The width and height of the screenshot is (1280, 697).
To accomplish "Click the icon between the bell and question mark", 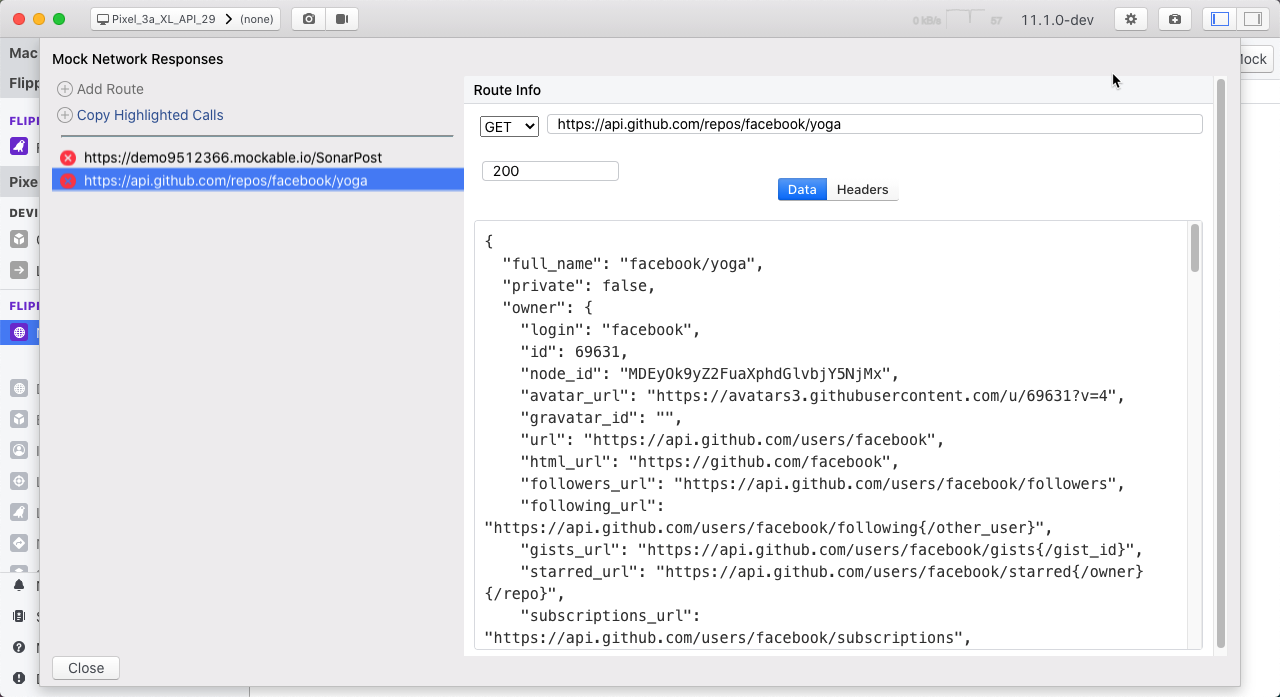I will [x=19, y=616].
